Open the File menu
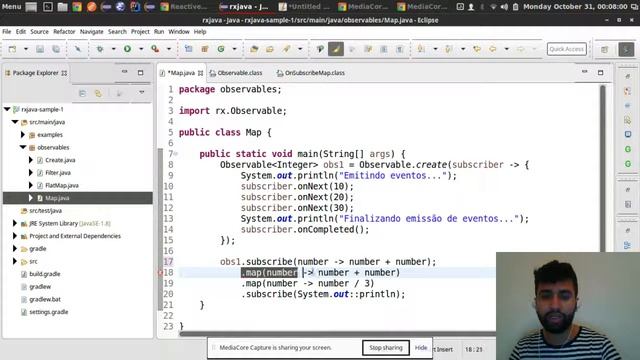 (x=7, y=31)
